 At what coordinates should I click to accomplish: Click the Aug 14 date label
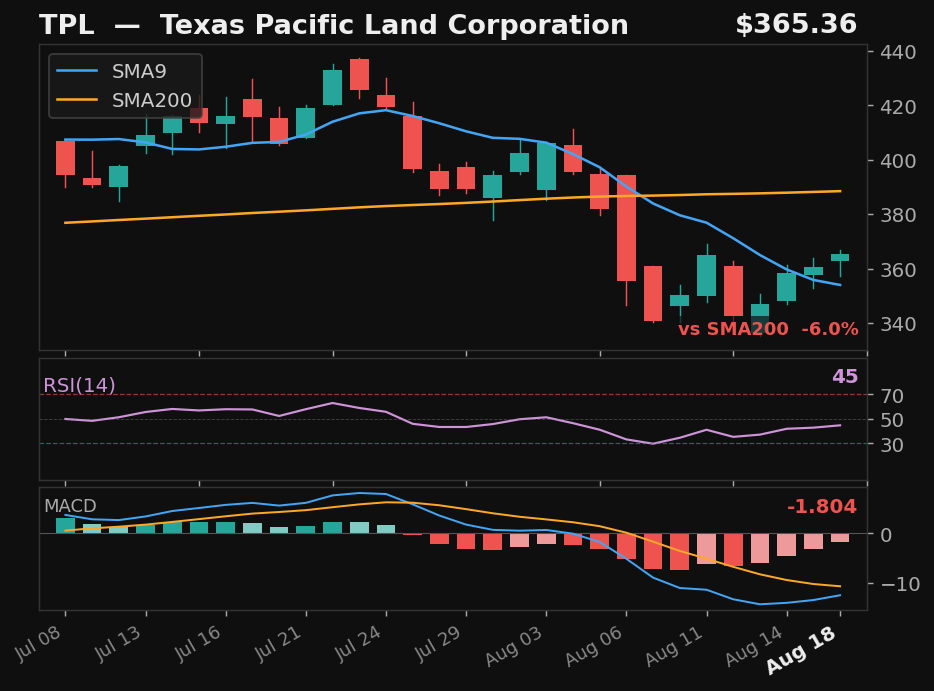[754, 646]
